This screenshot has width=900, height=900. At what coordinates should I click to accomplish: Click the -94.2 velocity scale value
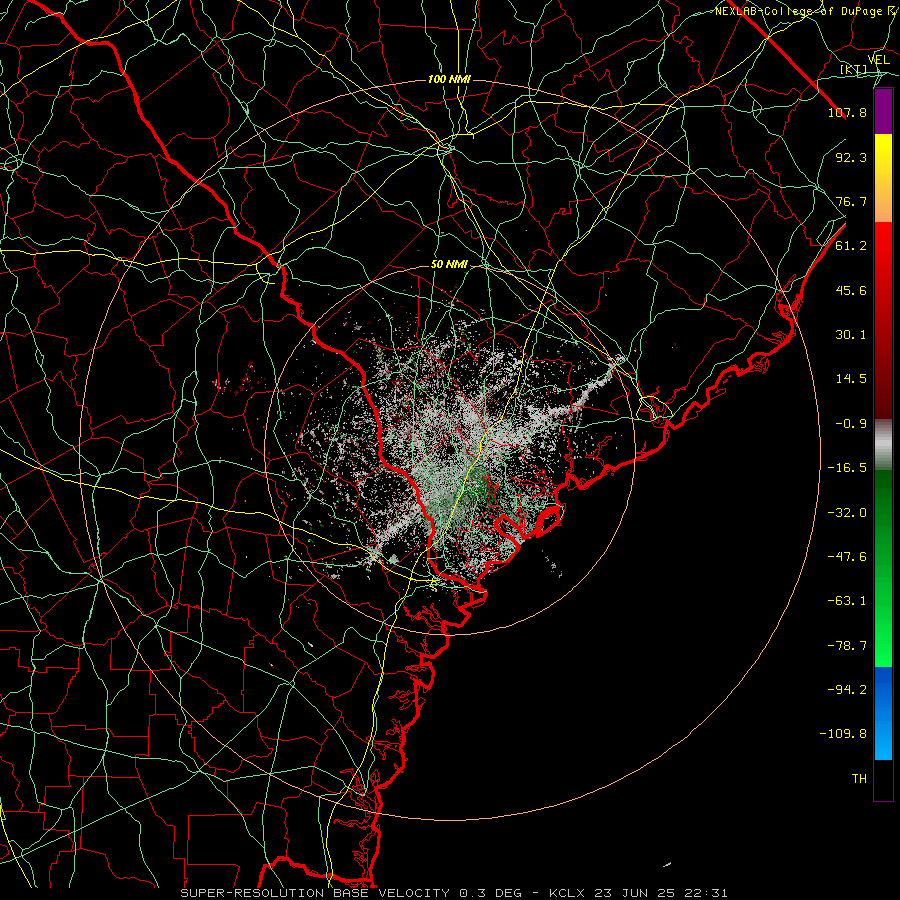point(847,690)
